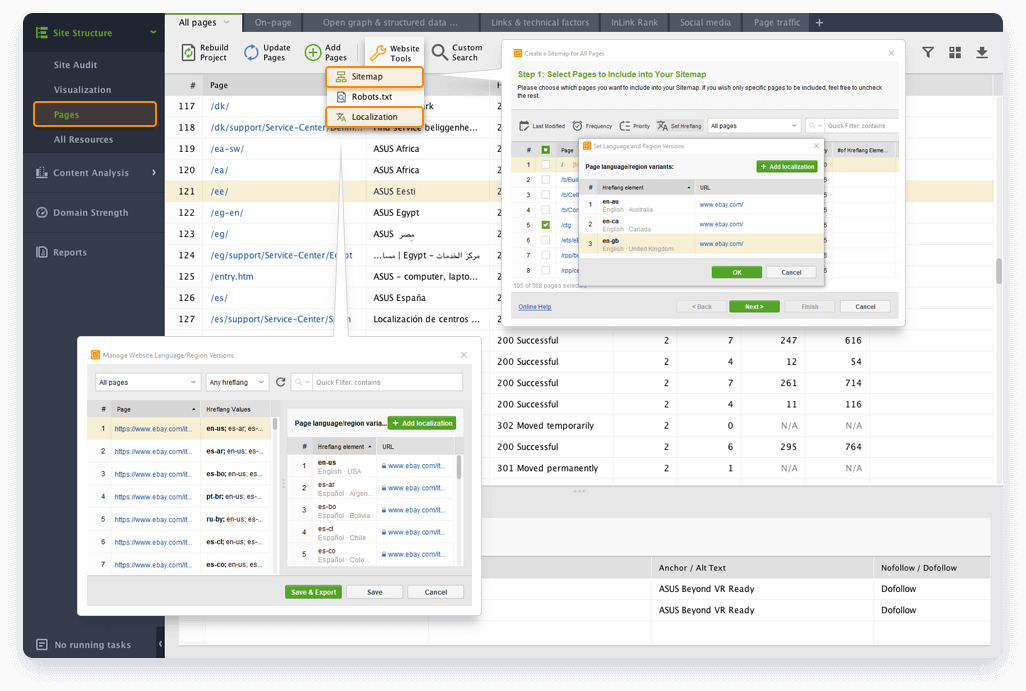Click Next in the sitemap wizard
Viewport: 1026px width, 691px height.
pyautogui.click(x=754, y=306)
